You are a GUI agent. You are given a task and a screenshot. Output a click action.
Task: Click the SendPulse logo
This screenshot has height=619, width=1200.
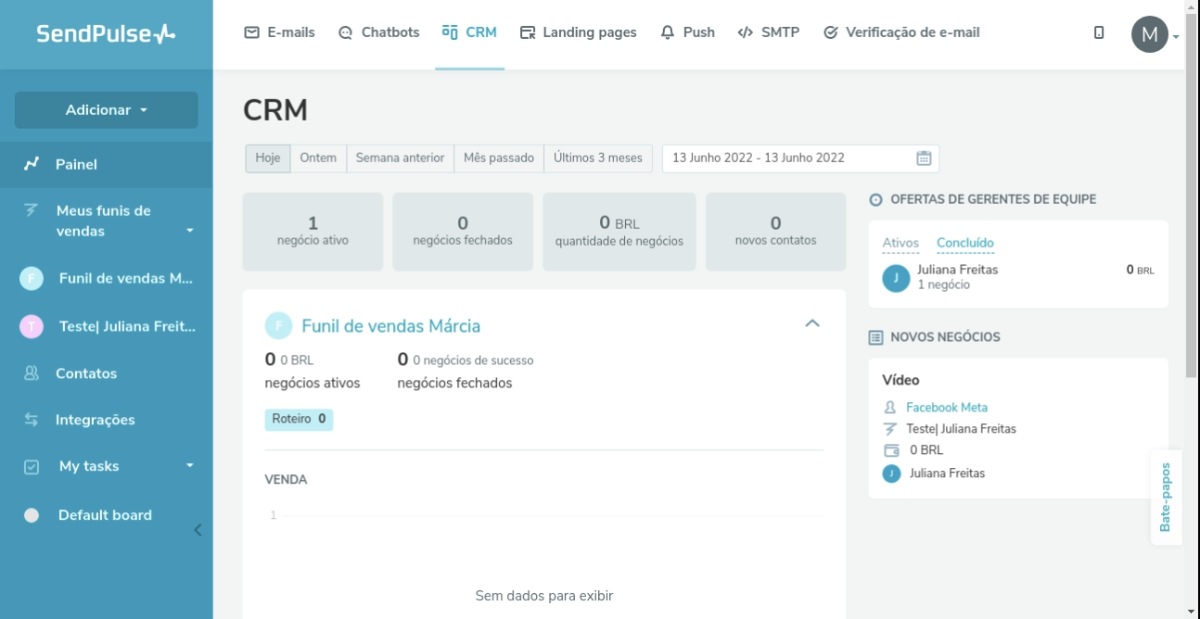(106, 33)
